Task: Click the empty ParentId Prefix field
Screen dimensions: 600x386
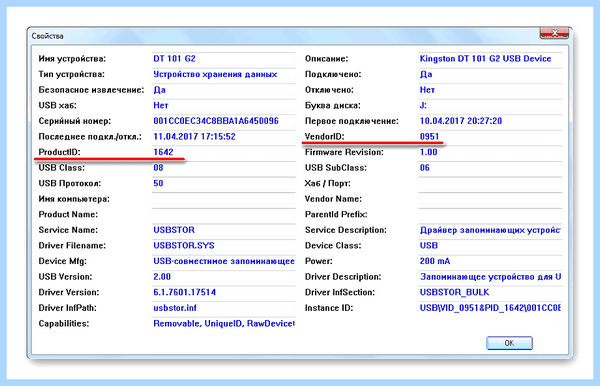Action: (x=490, y=215)
